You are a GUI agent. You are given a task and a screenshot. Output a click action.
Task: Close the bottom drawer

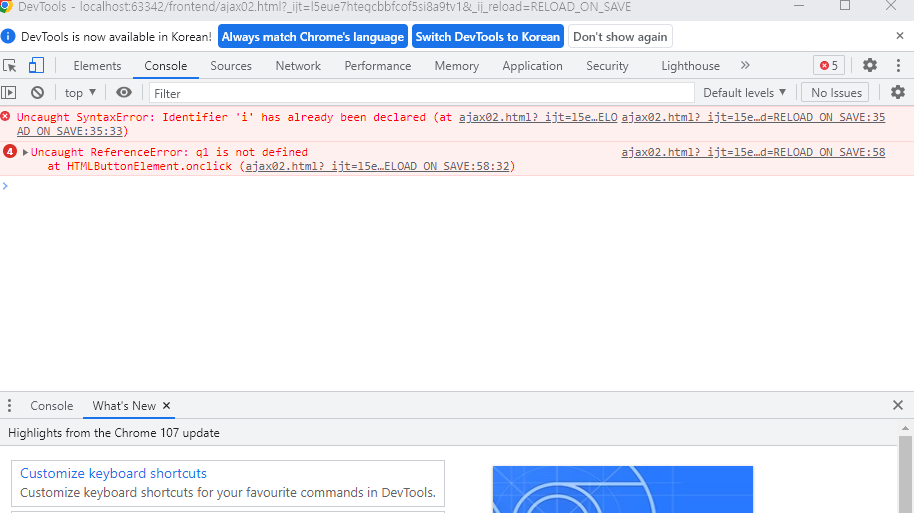pos(898,405)
